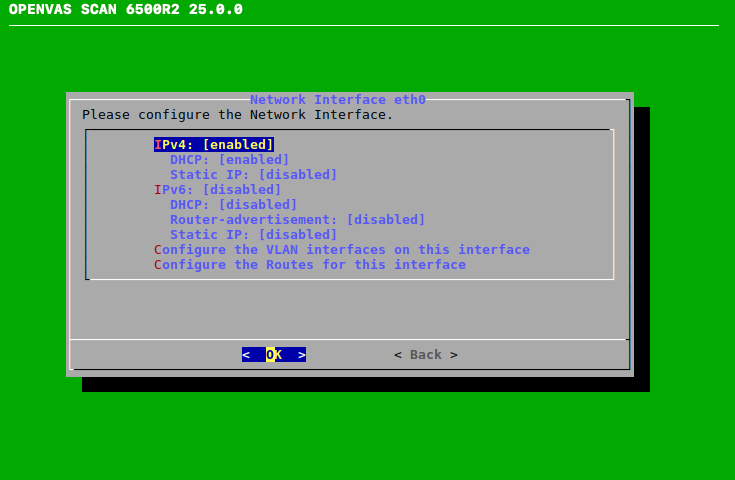
Task: Click the 'Please configure the Network Interface' text
Action: (238, 115)
